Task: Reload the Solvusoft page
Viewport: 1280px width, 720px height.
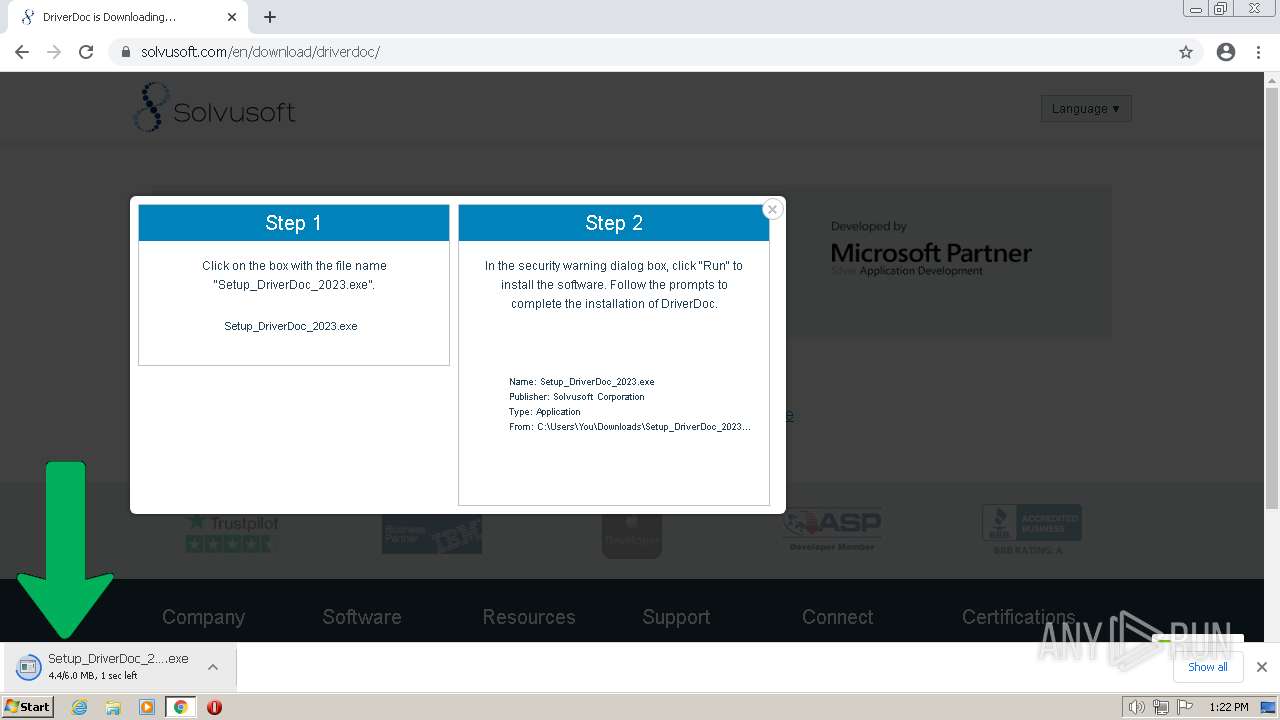Action: [x=86, y=52]
